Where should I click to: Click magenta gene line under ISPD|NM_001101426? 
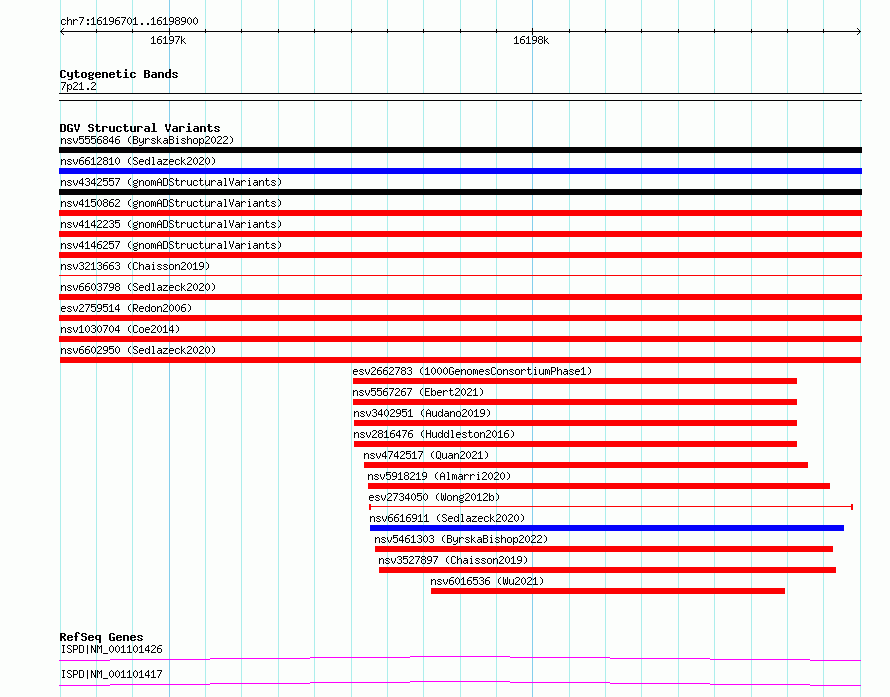point(460,658)
